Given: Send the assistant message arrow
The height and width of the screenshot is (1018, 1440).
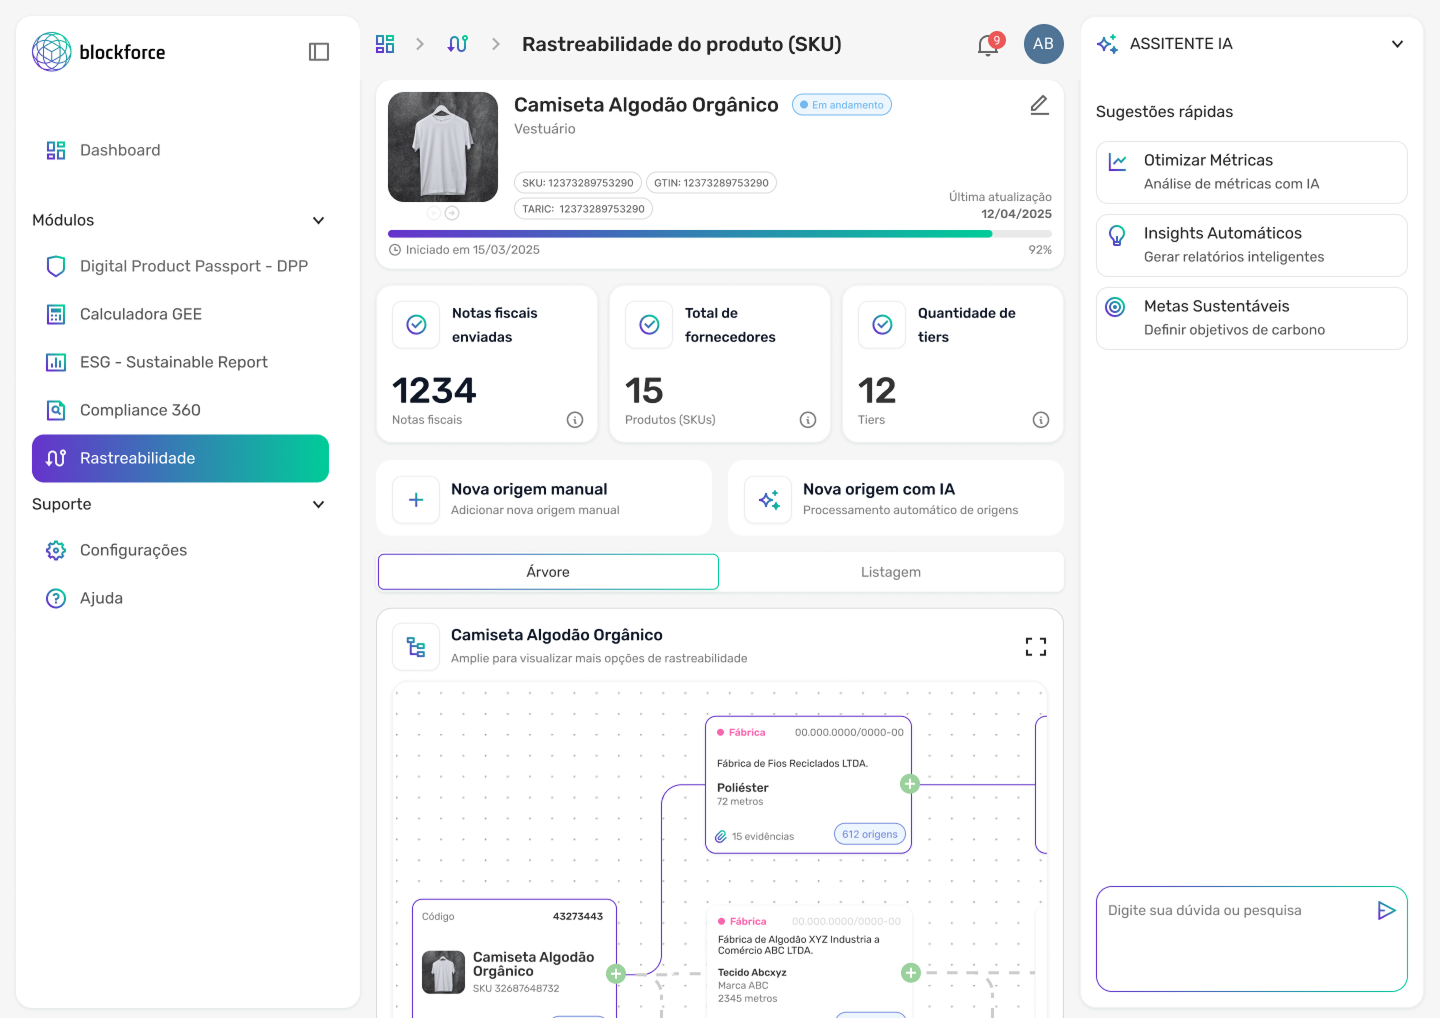Looking at the screenshot, I should tap(1386, 910).
